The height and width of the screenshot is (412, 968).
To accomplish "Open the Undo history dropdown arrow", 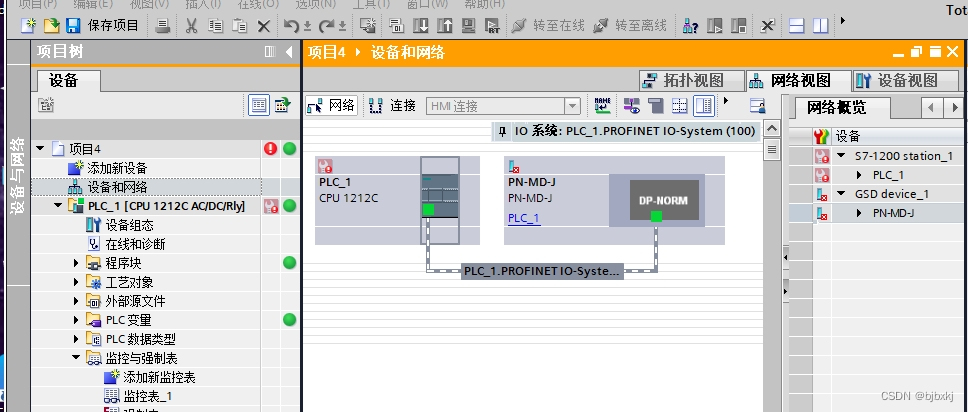I will [x=307, y=27].
